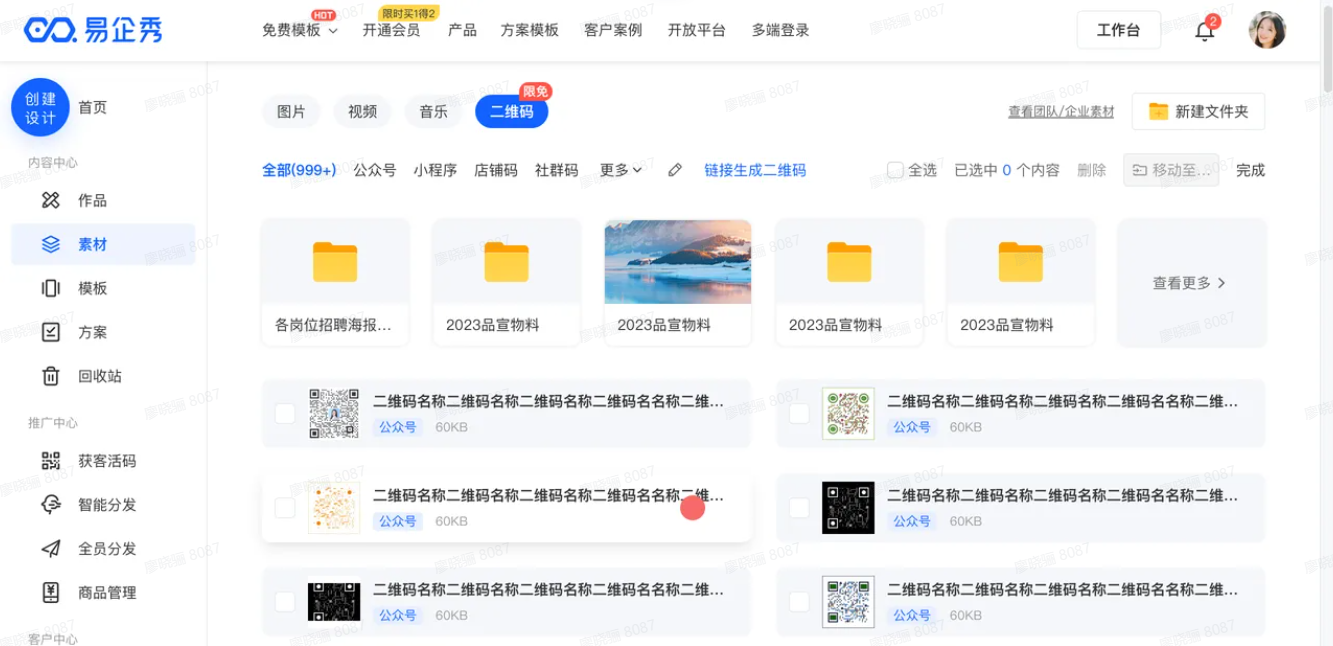Open 开放平台 in top navigation
Screen dimensions: 1333x646
[697, 30]
